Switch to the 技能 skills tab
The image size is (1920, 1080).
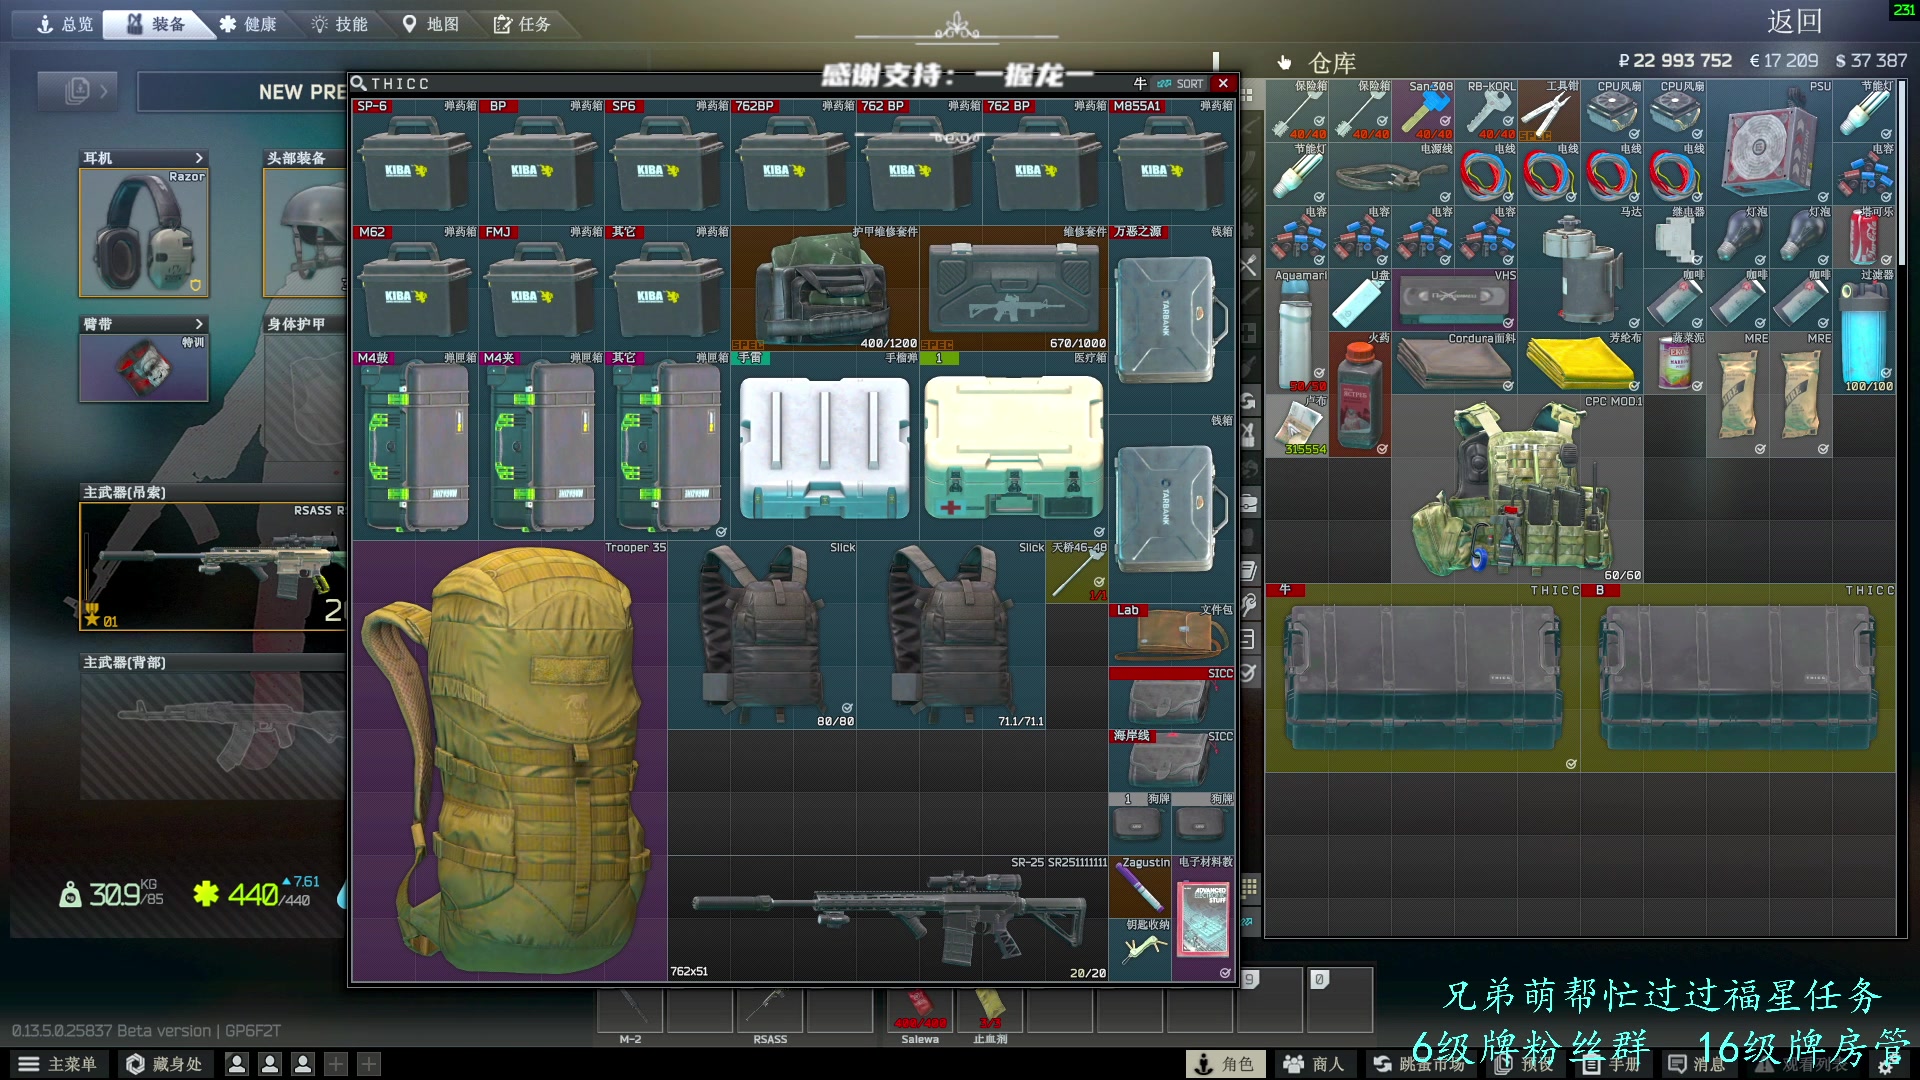pyautogui.click(x=340, y=24)
